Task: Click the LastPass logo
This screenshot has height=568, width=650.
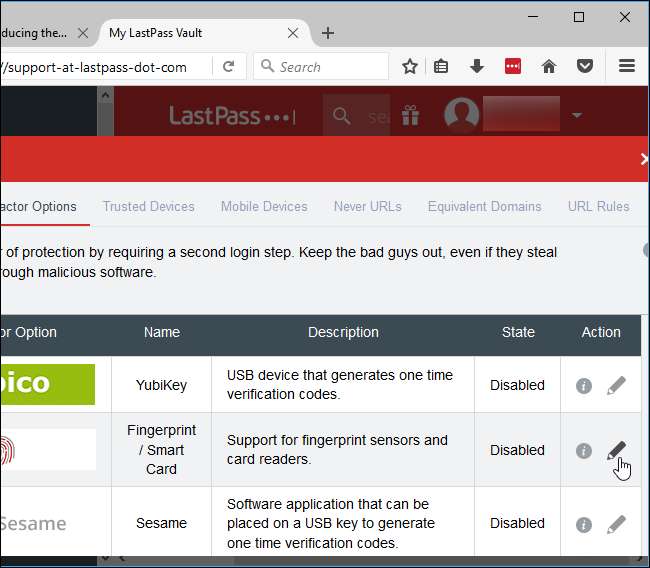Action: click(x=232, y=115)
